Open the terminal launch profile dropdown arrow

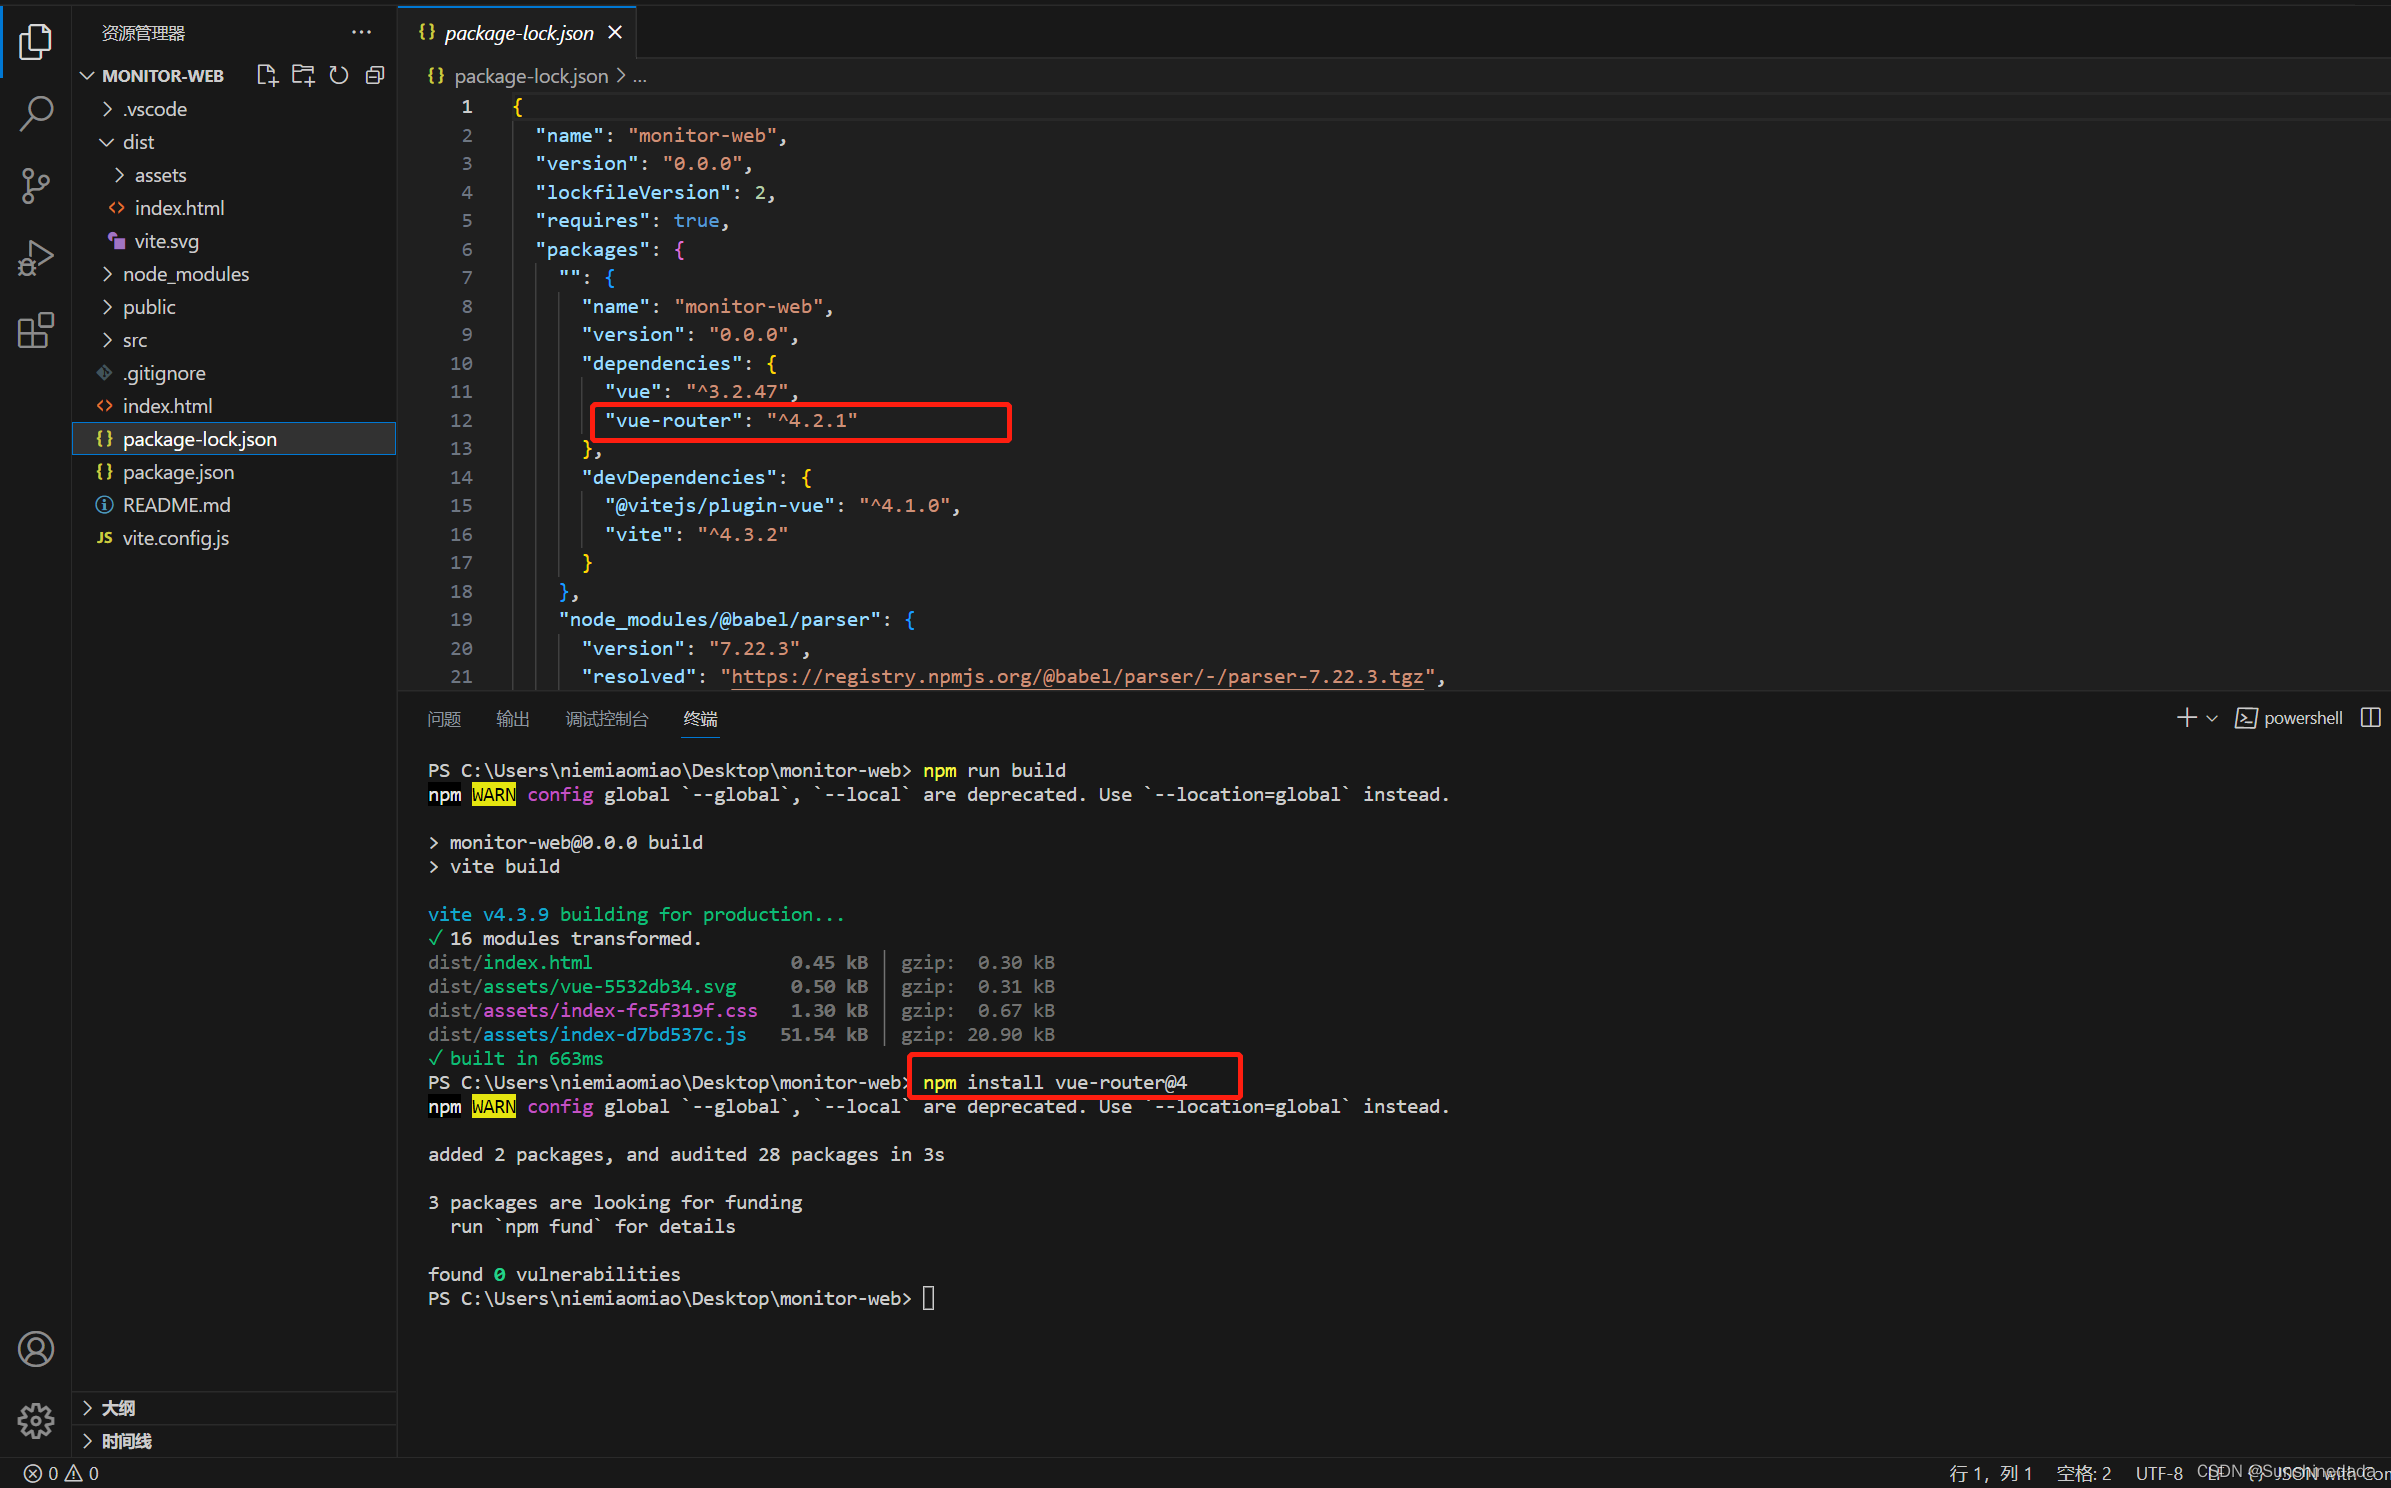pyautogui.click(x=2211, y=718)
